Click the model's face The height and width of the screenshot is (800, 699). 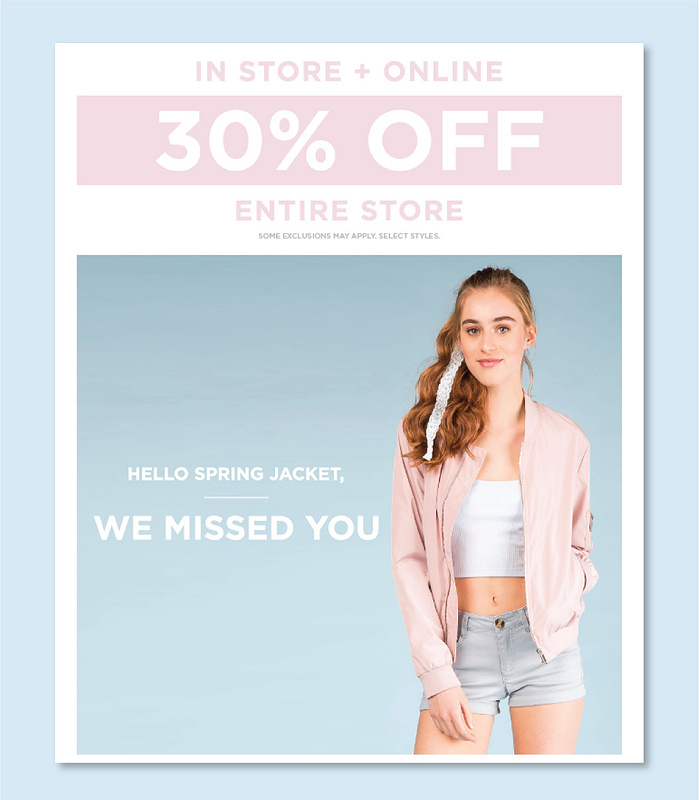[x=492, y=337]
